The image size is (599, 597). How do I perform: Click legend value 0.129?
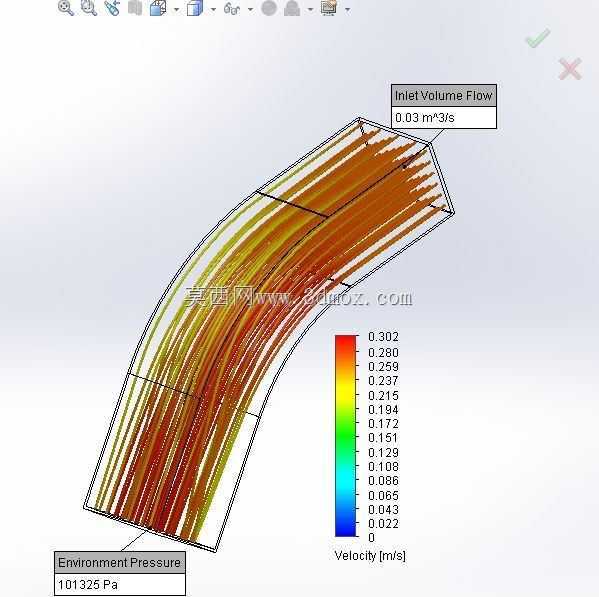pyautogui.click(x=383, y=452)
